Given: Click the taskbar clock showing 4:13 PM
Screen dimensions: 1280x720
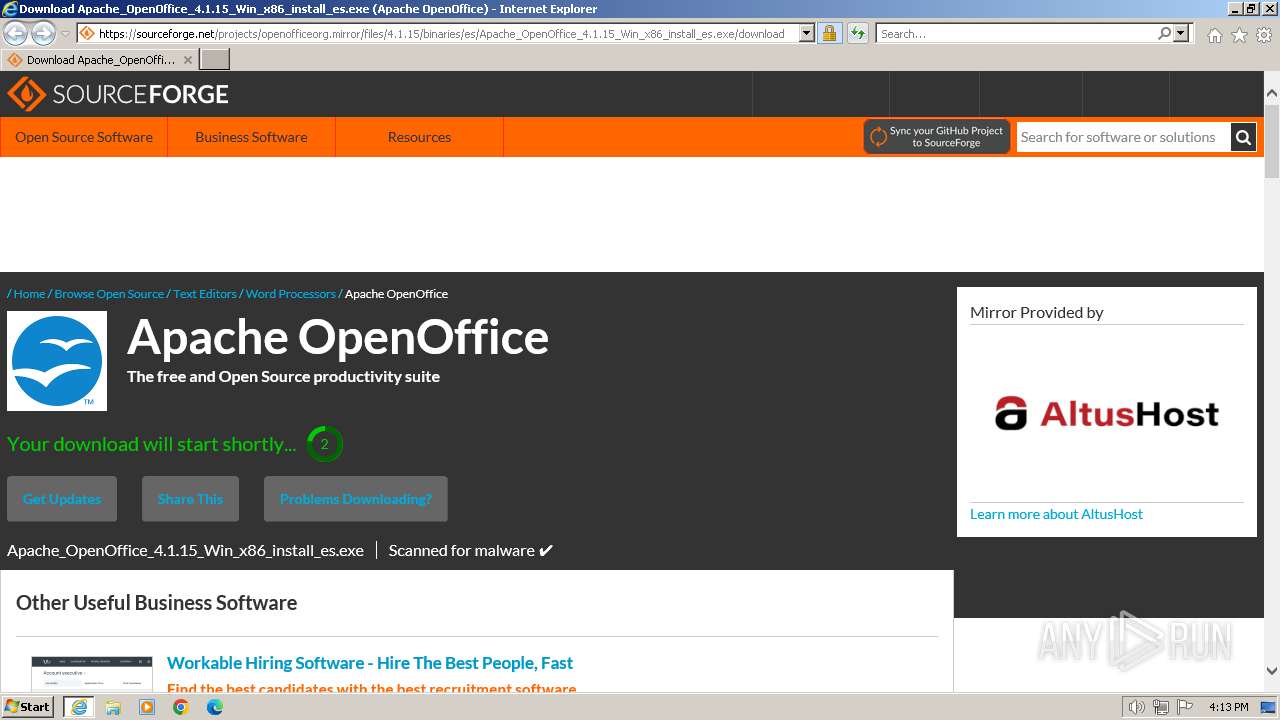Looking at the screenshot, I should pyautogui.click(x=1228, y=707).
